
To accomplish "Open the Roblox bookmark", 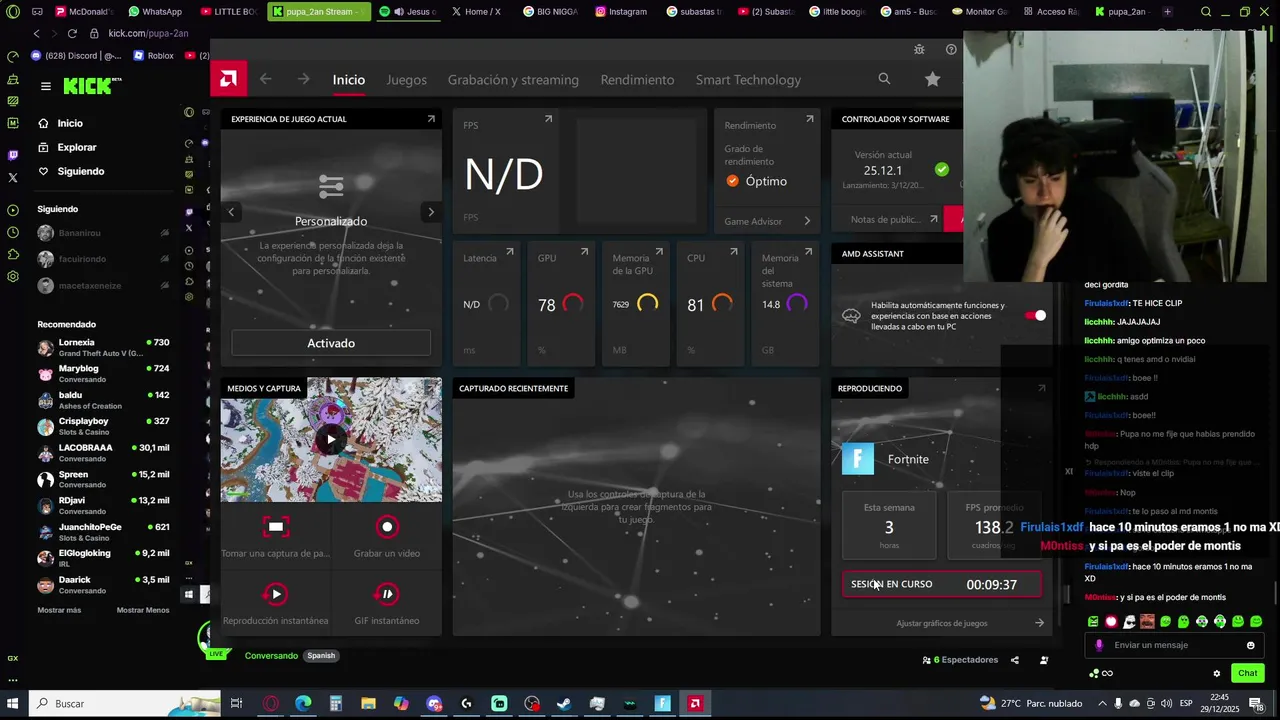I will tap(153, 56).
